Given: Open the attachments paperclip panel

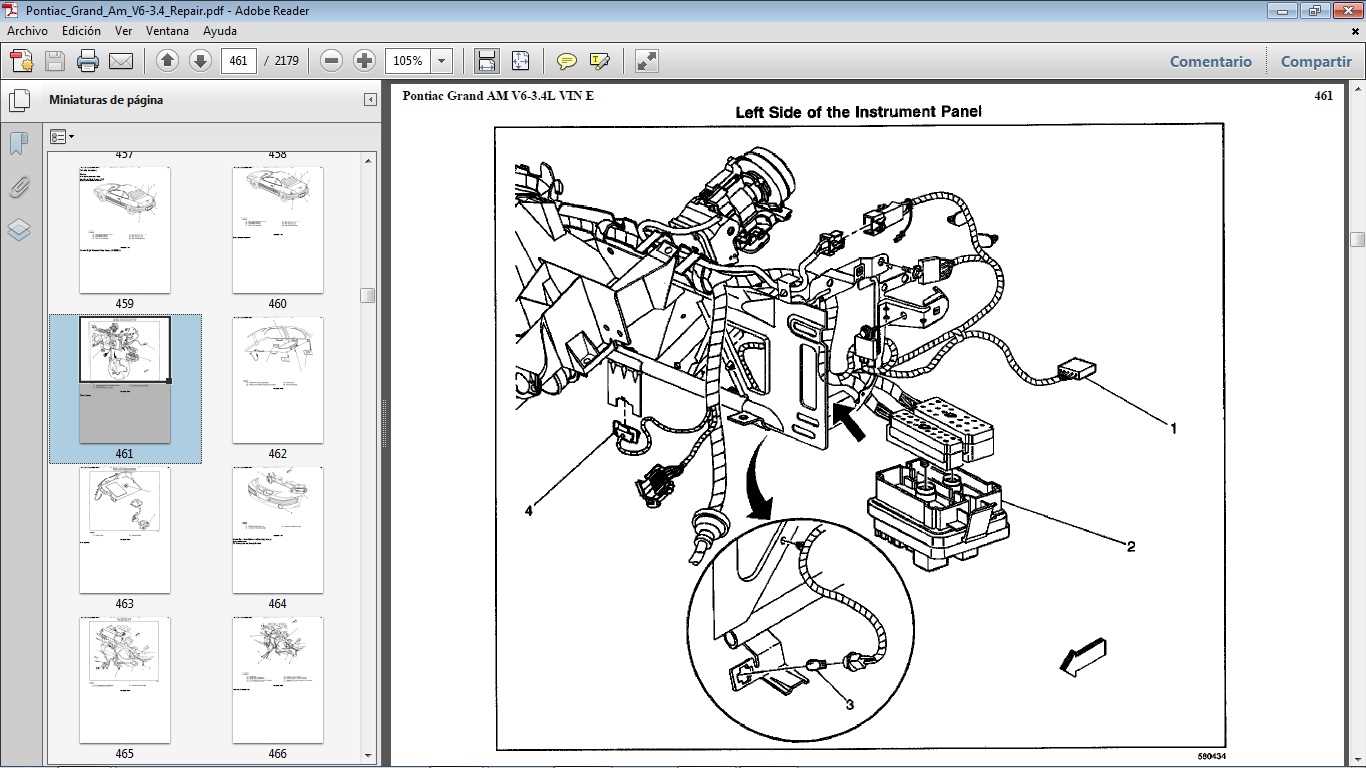Looking at the screenshot, I should pos(19,187).
